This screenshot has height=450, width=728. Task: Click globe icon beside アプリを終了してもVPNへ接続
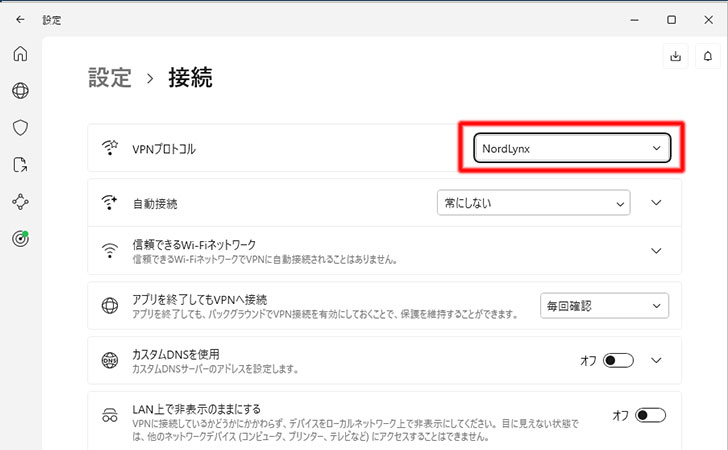point(110,305)
